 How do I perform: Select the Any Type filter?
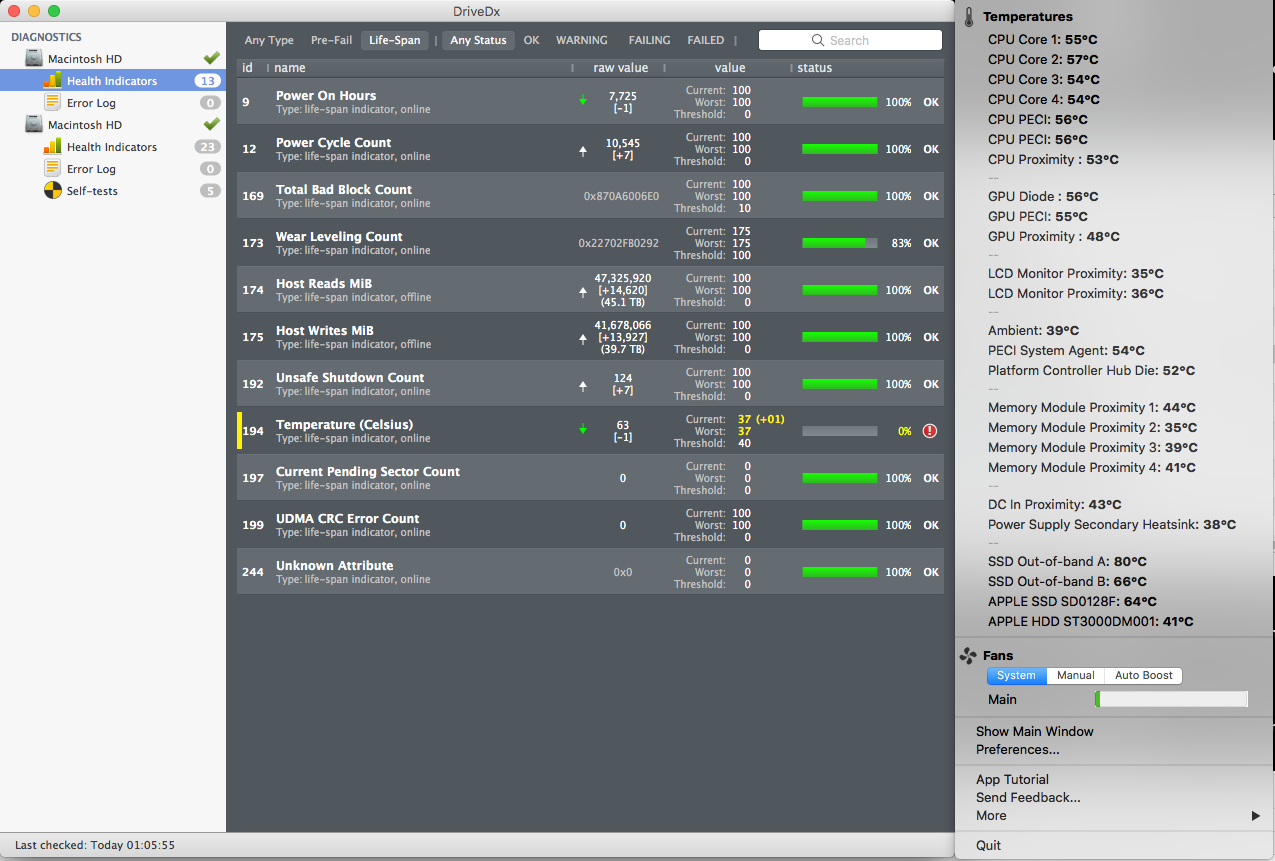click(269, 41)
